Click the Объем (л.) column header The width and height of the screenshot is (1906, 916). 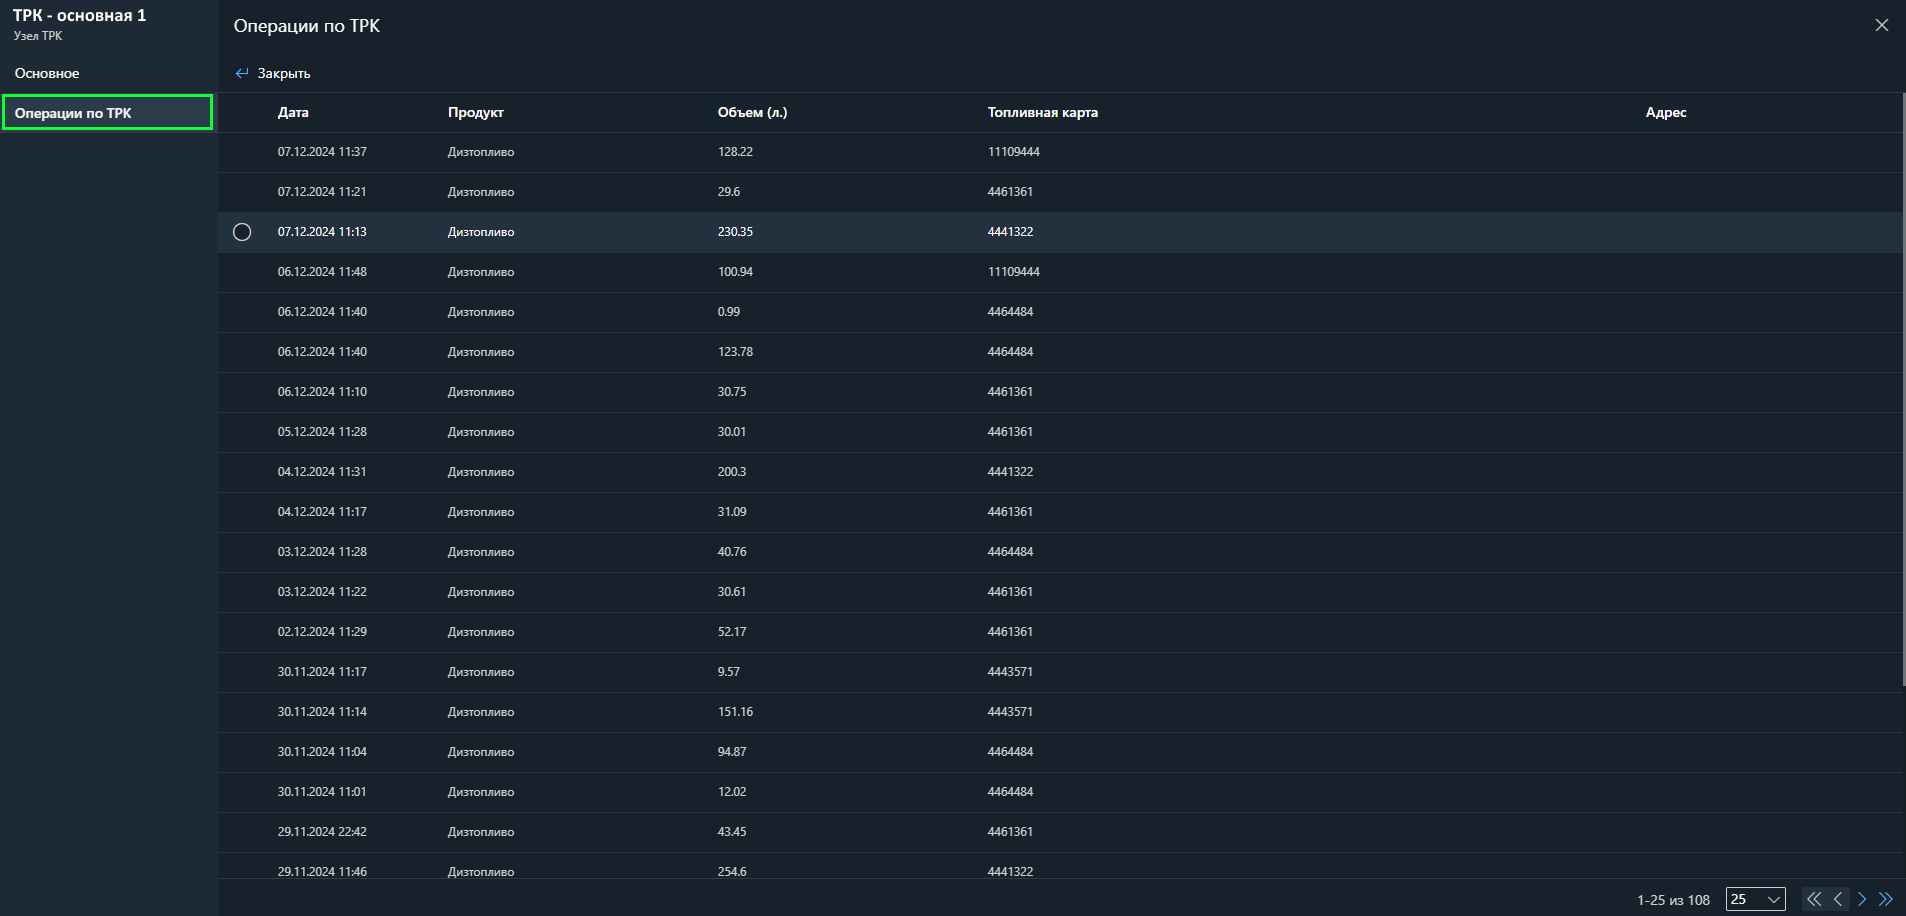click(x=752, y=113)
